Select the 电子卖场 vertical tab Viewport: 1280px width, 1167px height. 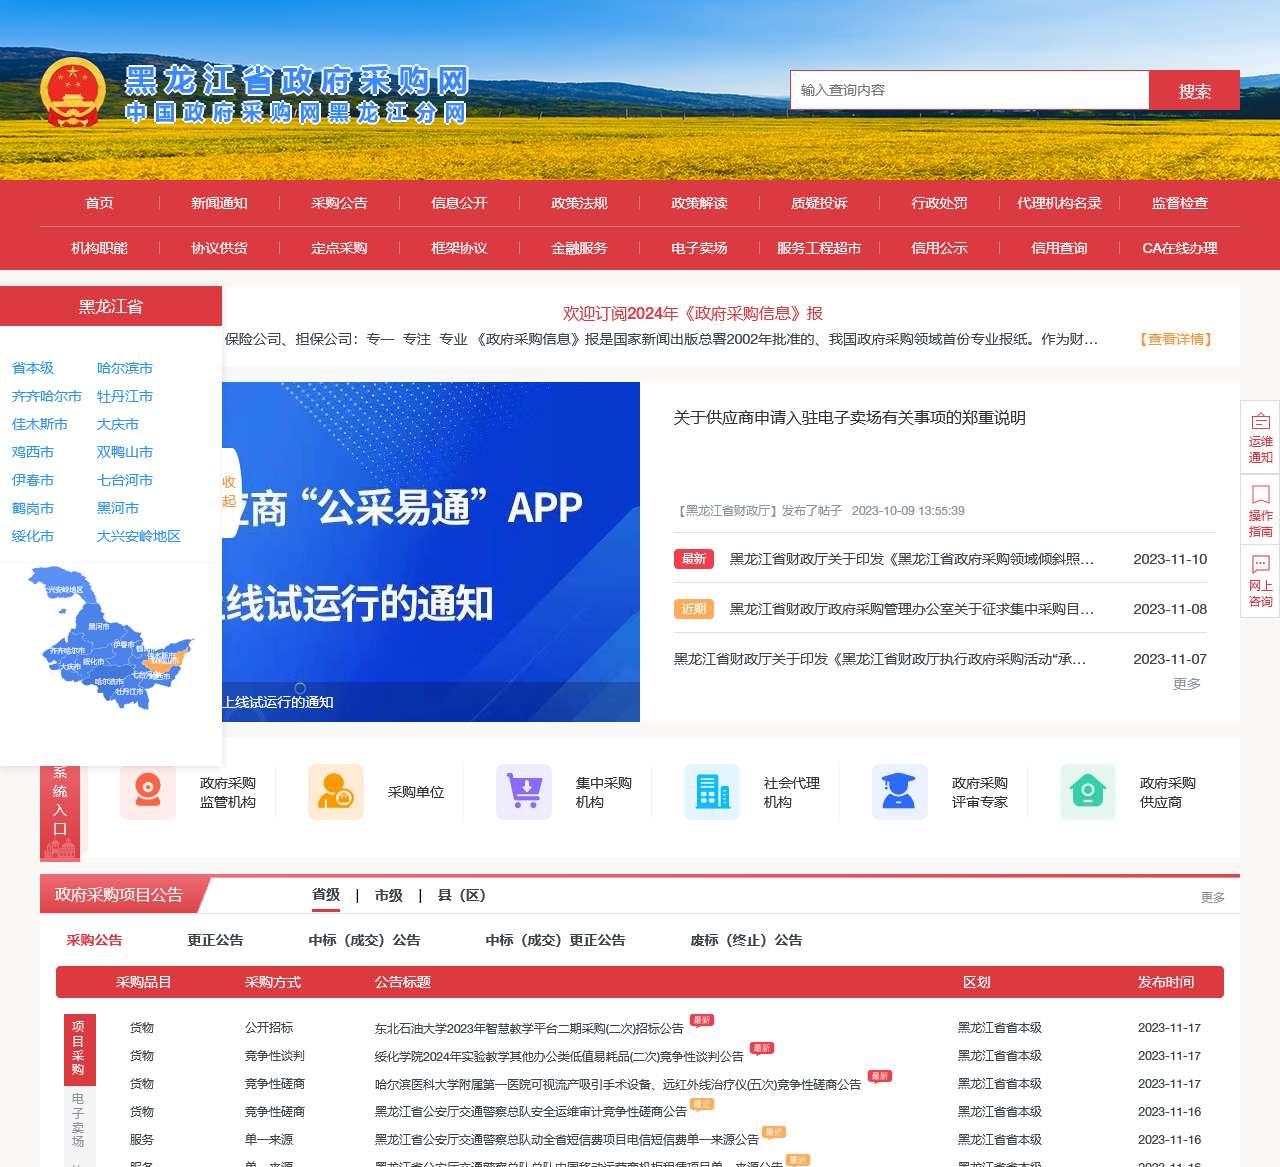click(x=78, y=1120)
